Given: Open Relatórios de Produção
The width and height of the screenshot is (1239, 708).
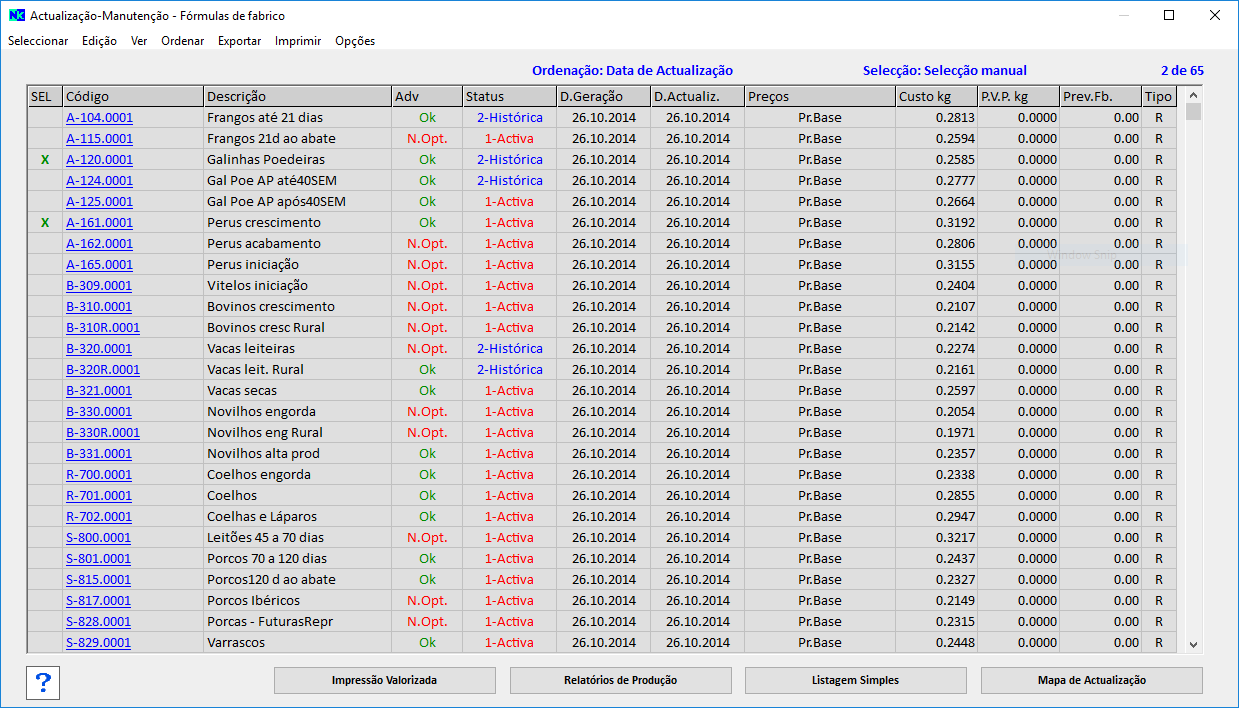Looking at the screenshot, I should click(620, 680).
